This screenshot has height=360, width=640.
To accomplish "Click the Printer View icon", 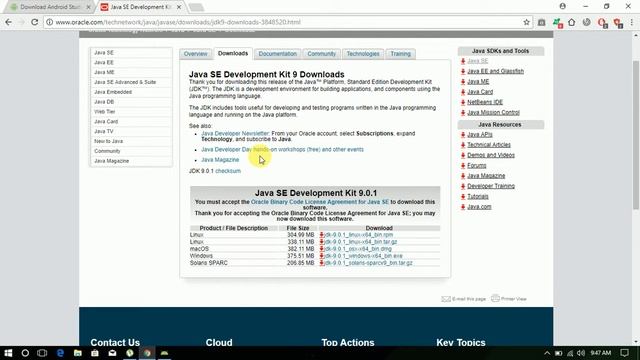I will (x=495, y=298).
